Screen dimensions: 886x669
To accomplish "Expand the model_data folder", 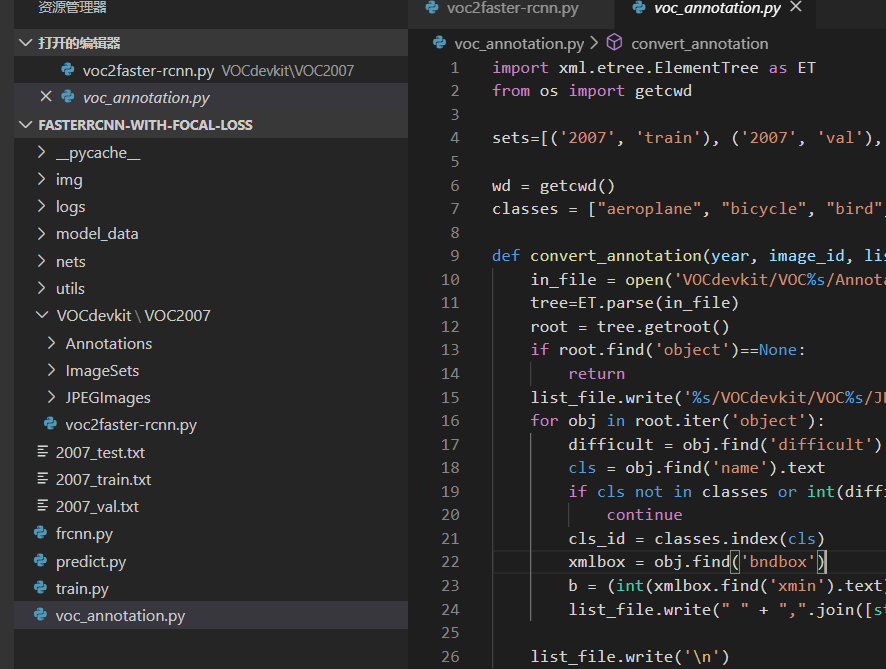I will tap(41, 233).
